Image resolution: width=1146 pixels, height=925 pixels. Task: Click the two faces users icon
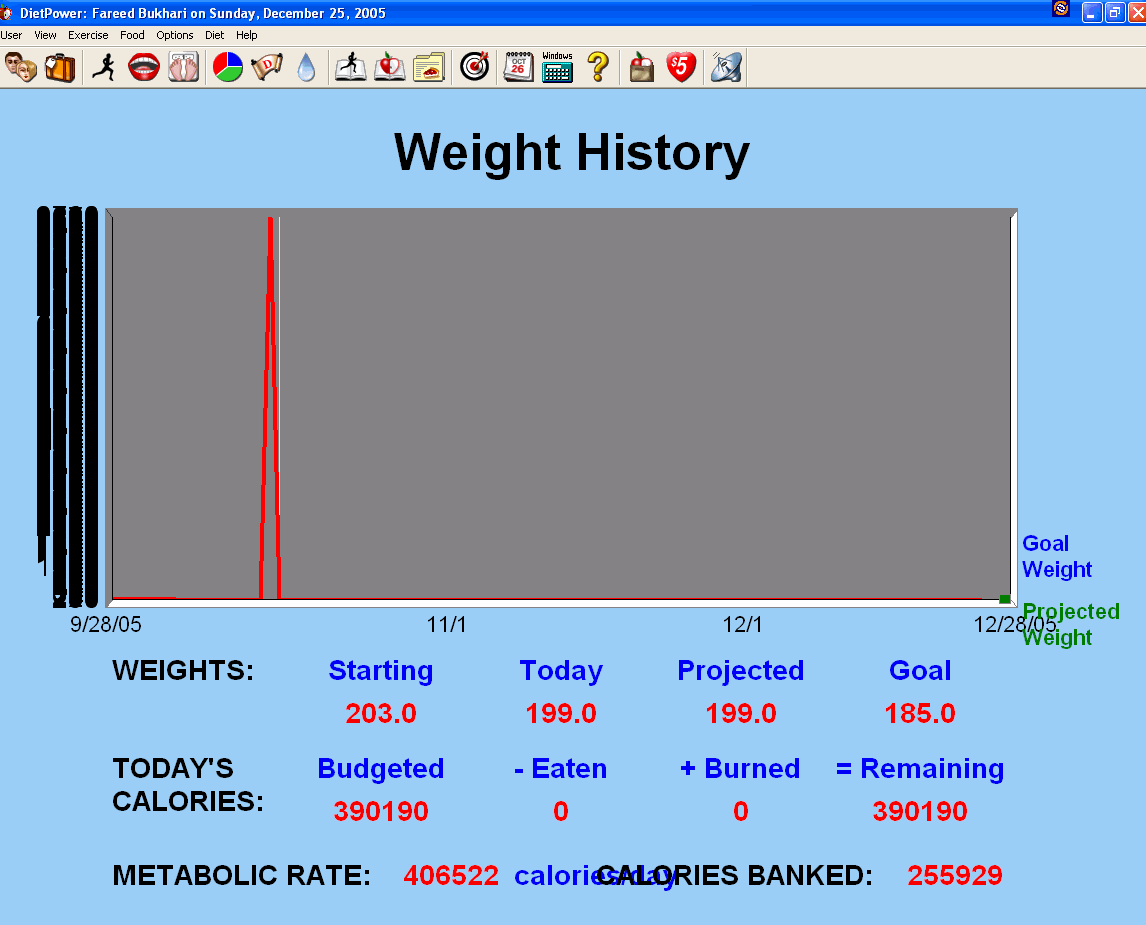click(x=20, y=67)
